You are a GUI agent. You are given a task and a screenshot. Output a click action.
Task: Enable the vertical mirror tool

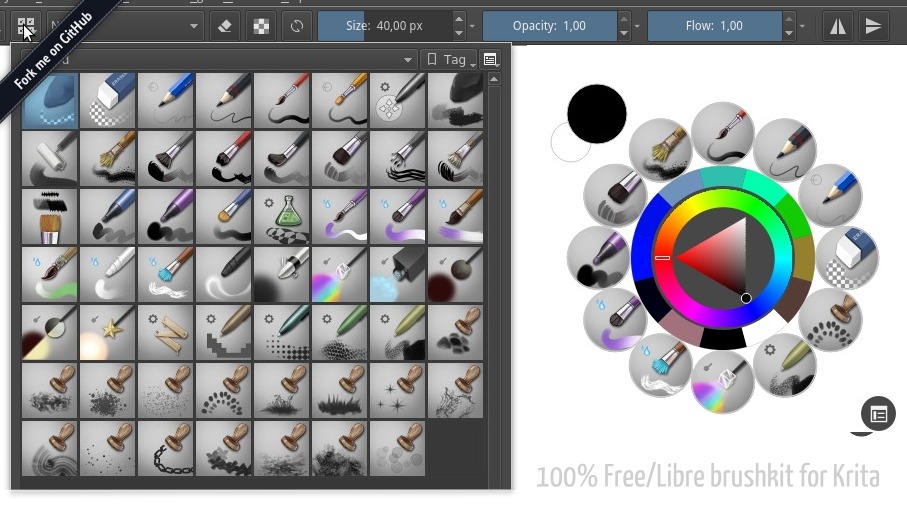(873, 26)
